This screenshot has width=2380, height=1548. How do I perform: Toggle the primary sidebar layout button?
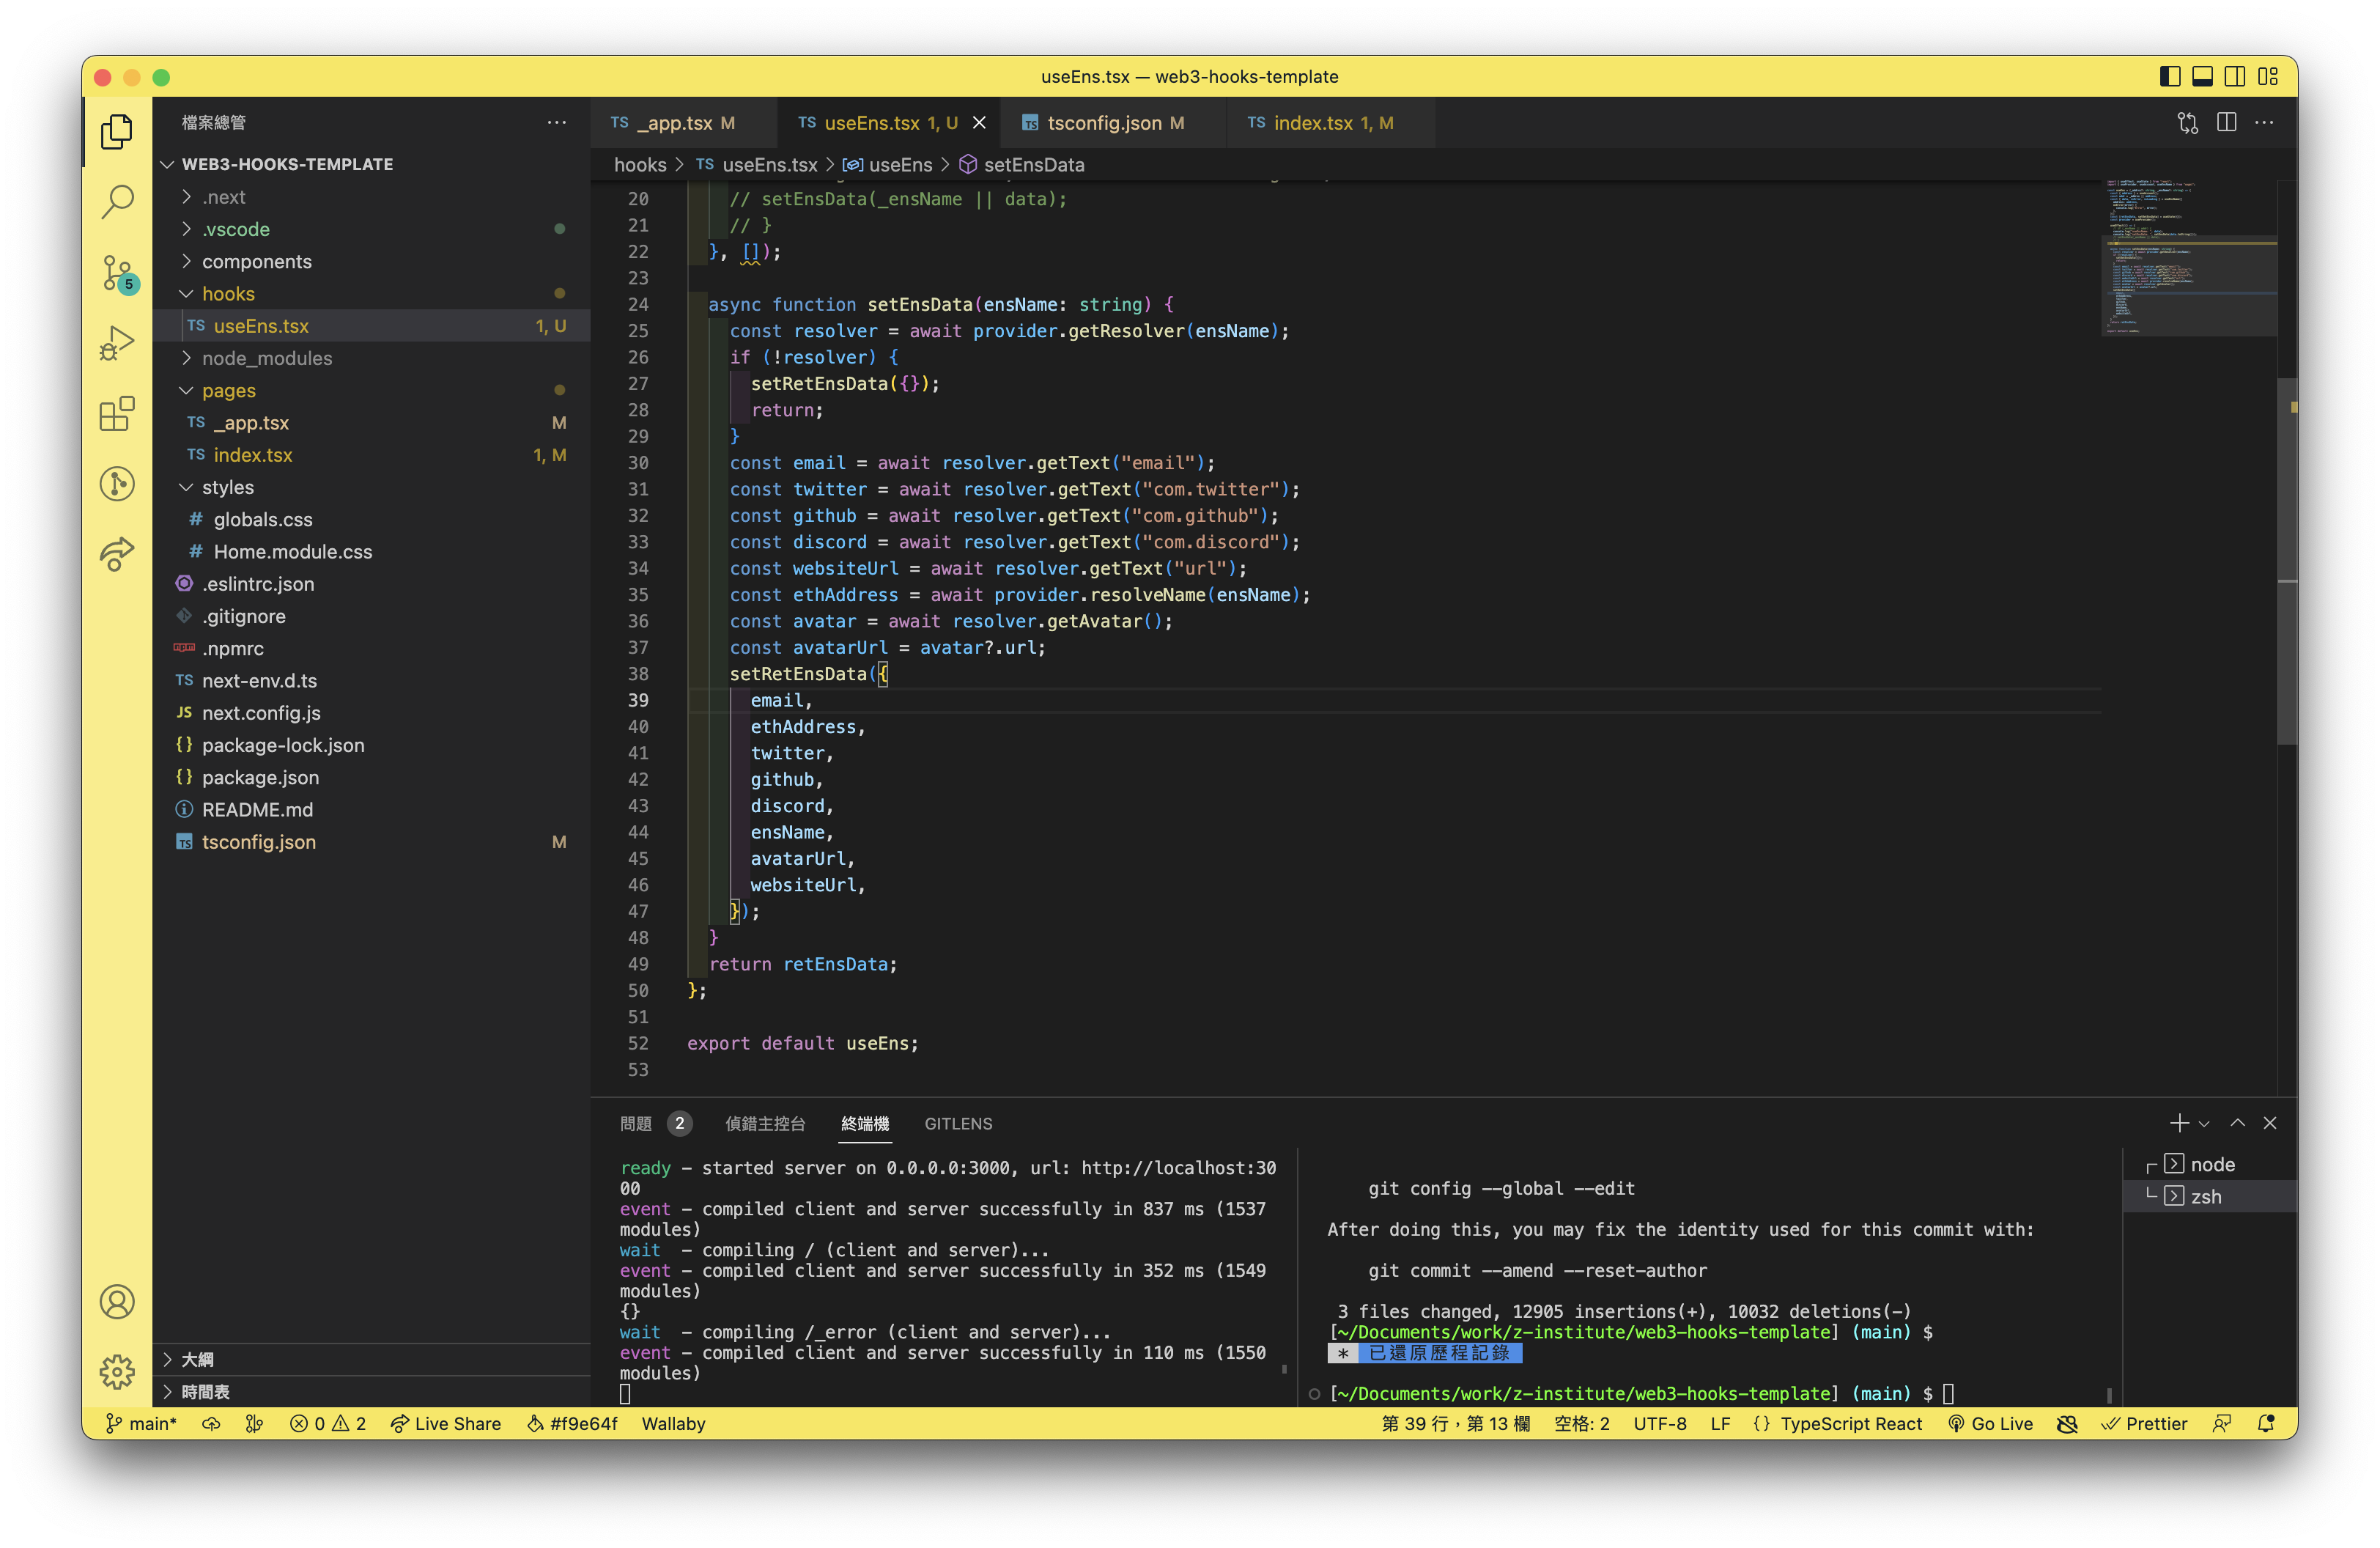(x=2169, y=77)
